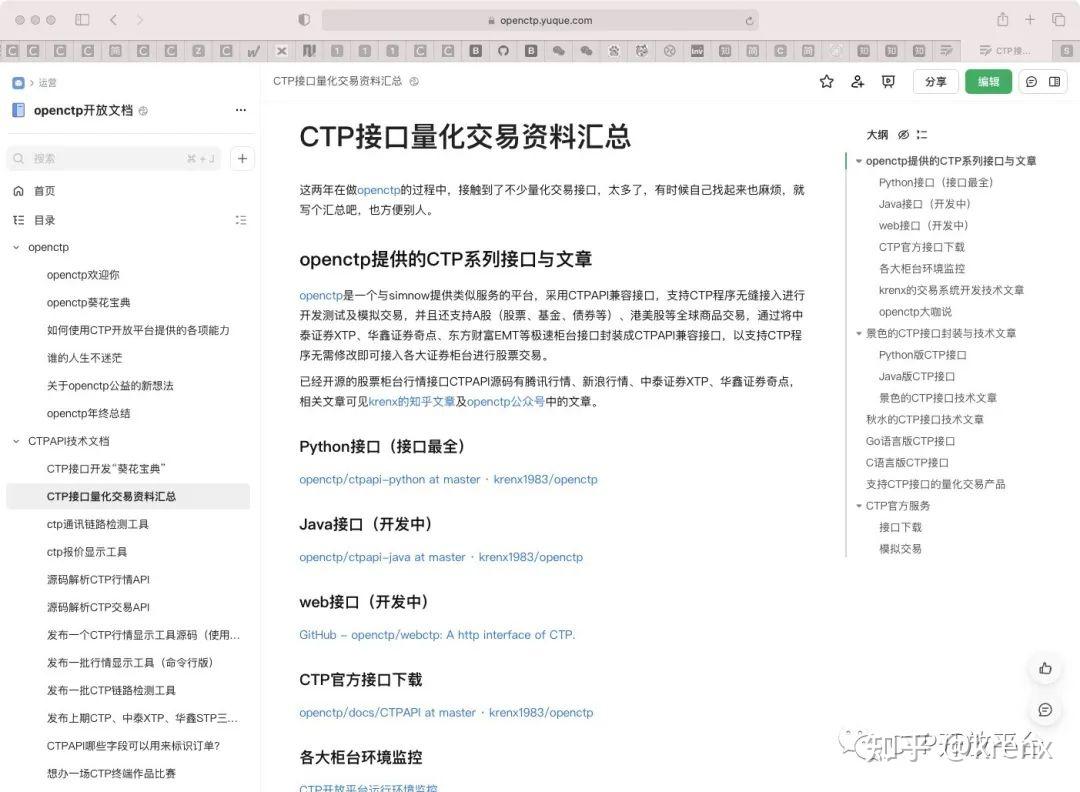Click the 分享 share button
The image size is (1080, 792).
(935, 81)
